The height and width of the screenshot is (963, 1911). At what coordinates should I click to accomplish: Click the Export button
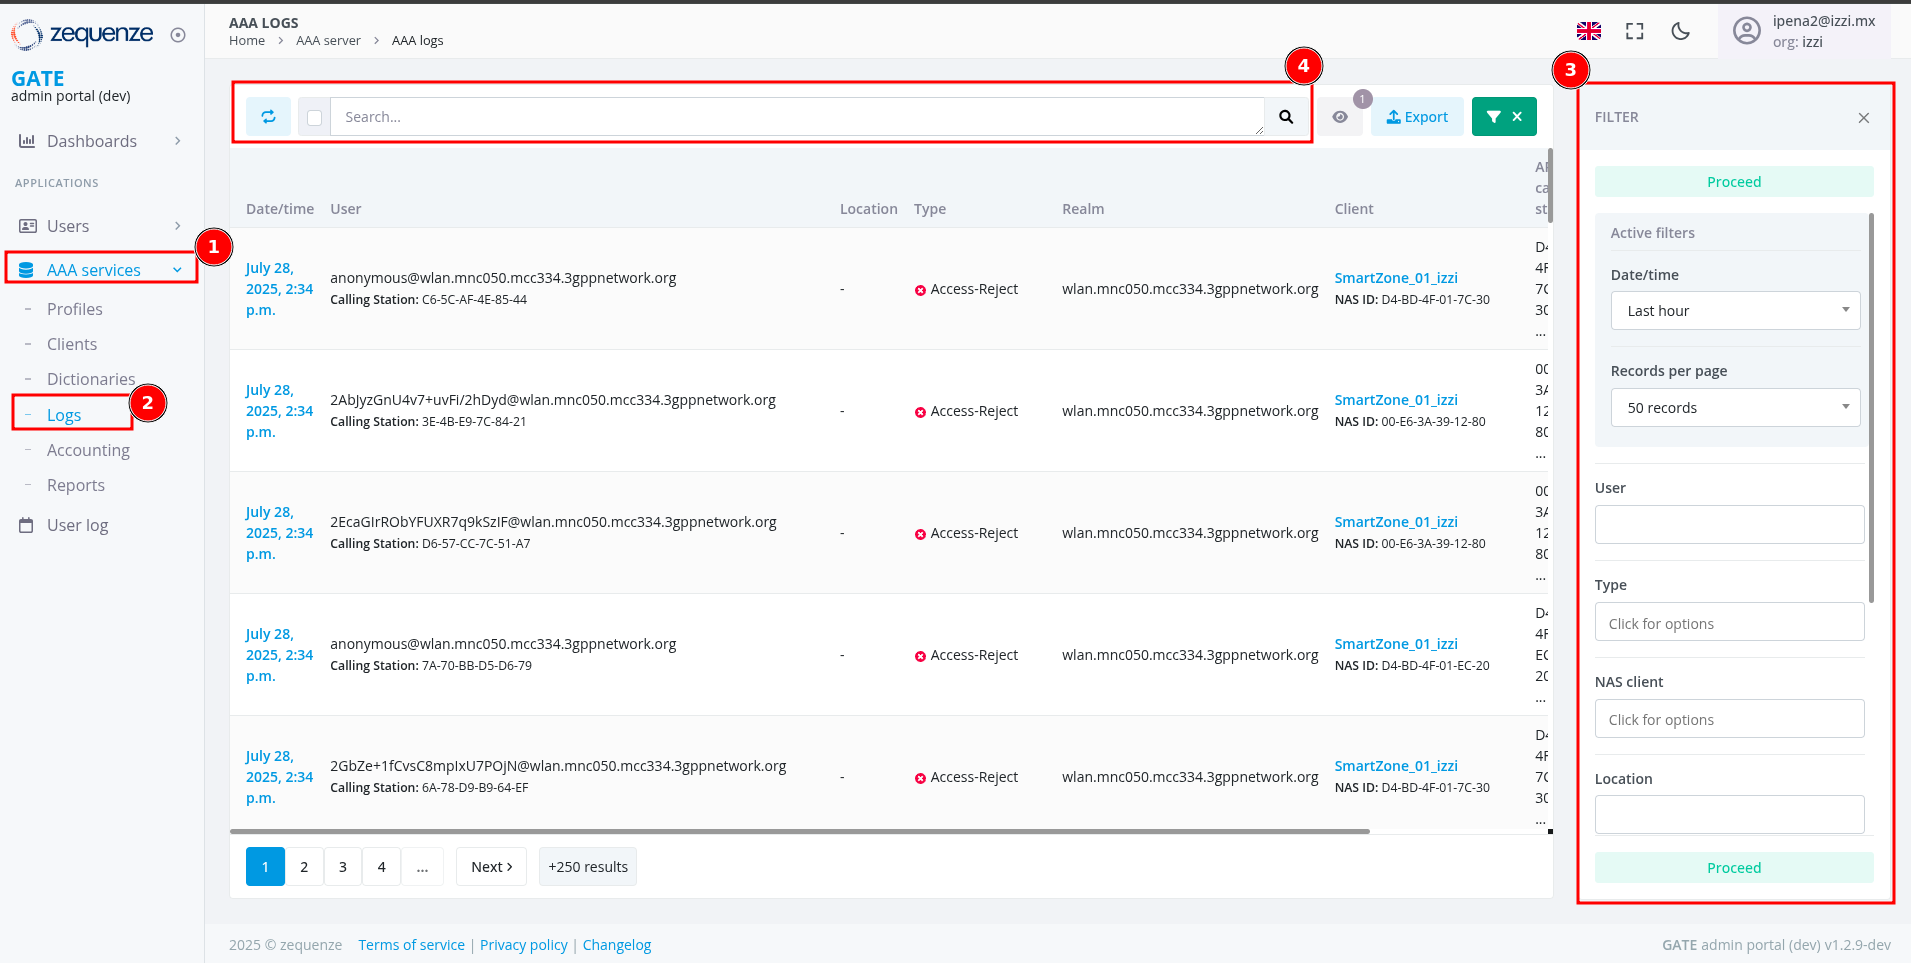(x=1416, y=117)
